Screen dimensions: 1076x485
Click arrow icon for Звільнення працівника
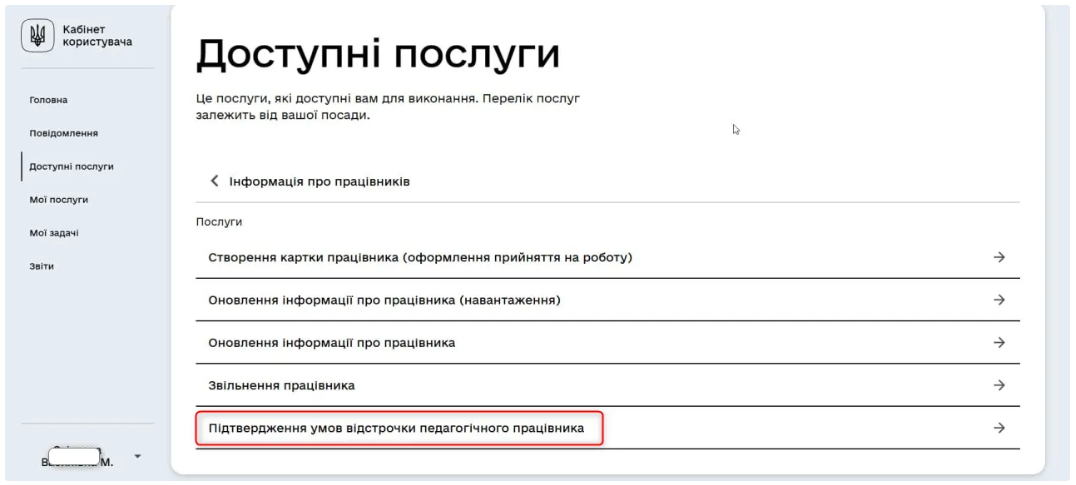point(998,385)
